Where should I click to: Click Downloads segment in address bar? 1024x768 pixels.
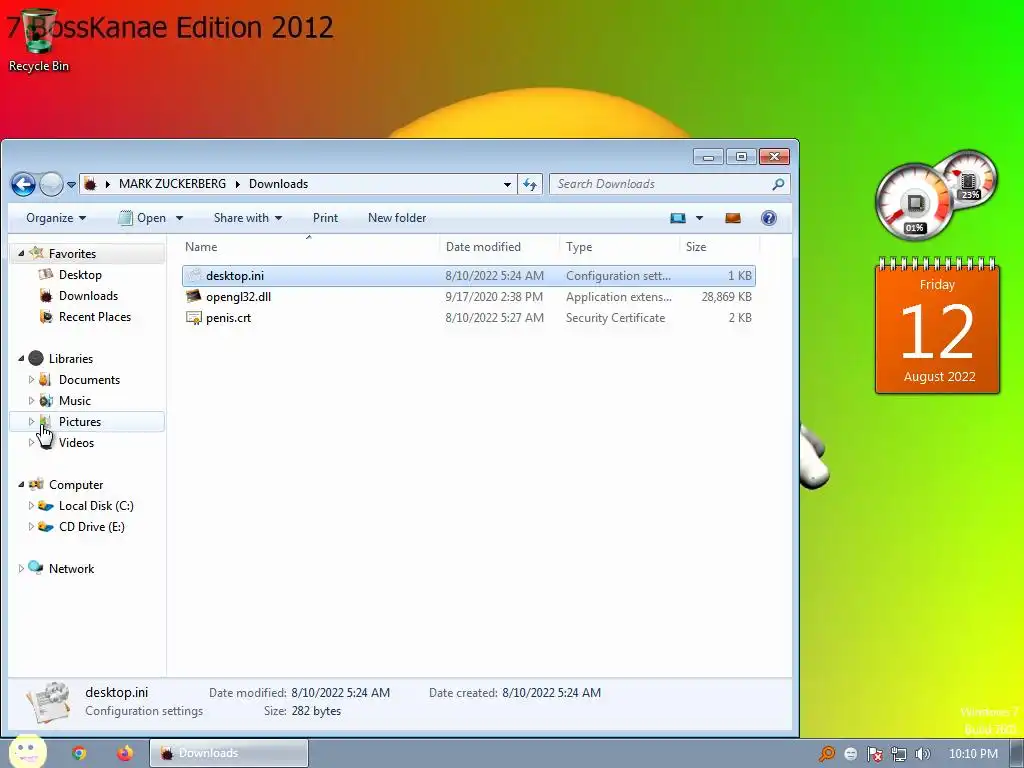pos(278,184)
